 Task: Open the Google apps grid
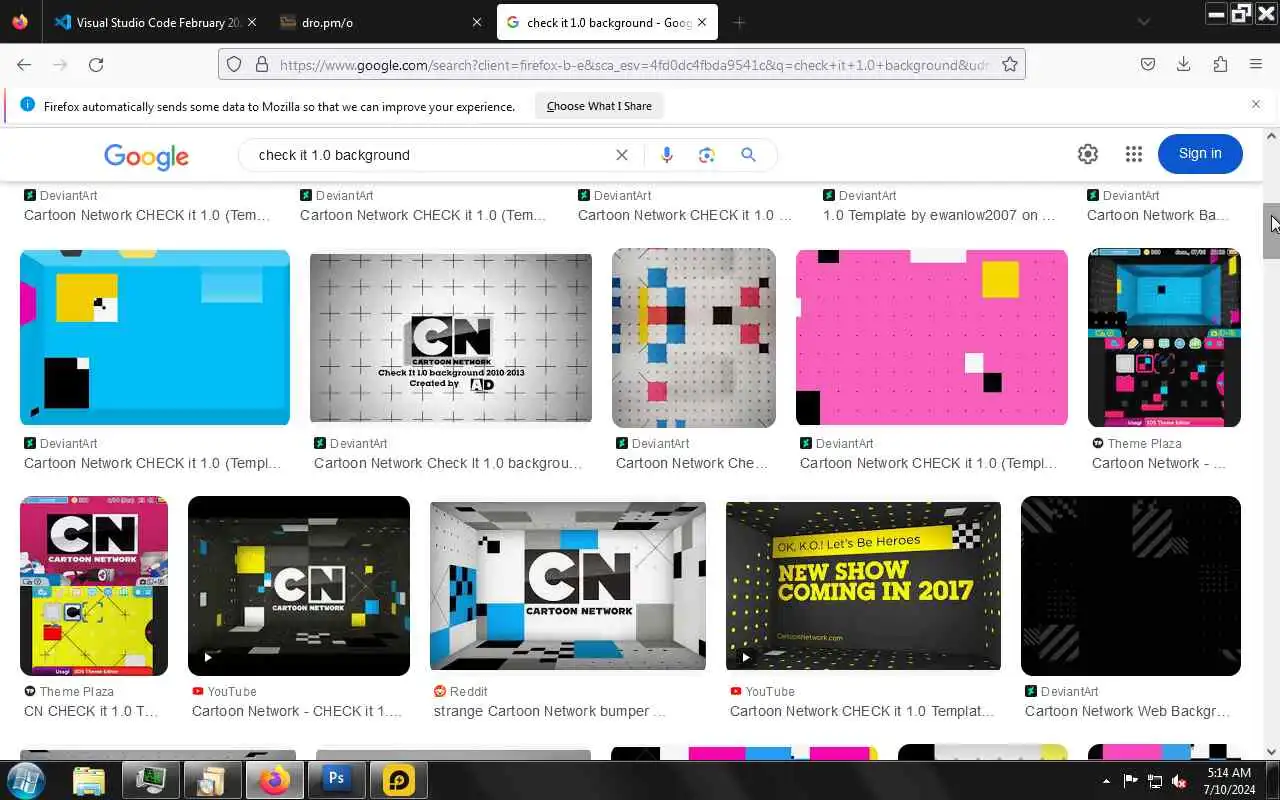[1133, 154]
